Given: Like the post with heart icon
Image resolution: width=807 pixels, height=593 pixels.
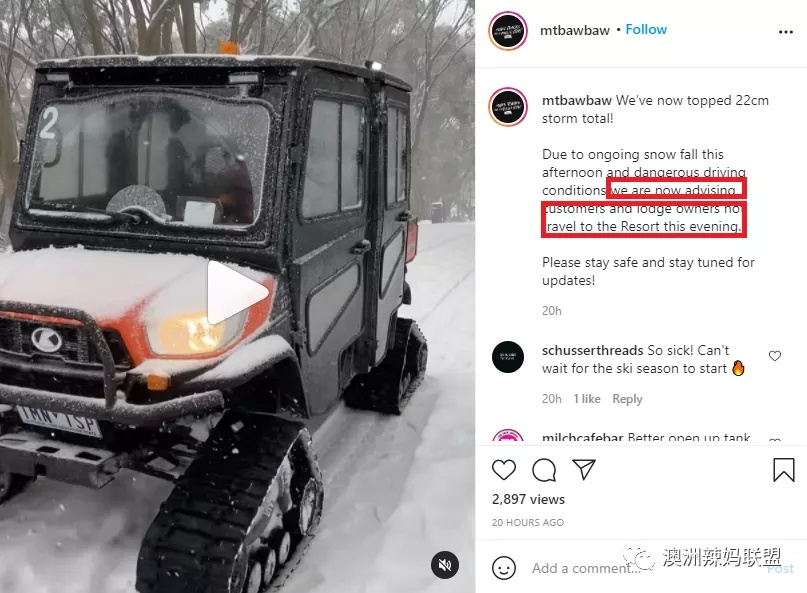Looking at the screenshot, I should [x=503, y=469].
